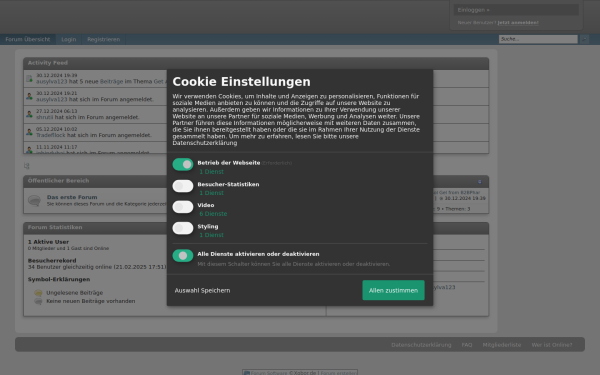Open Mitgliederliste footer link
The image size is (600, 375).
502,345
